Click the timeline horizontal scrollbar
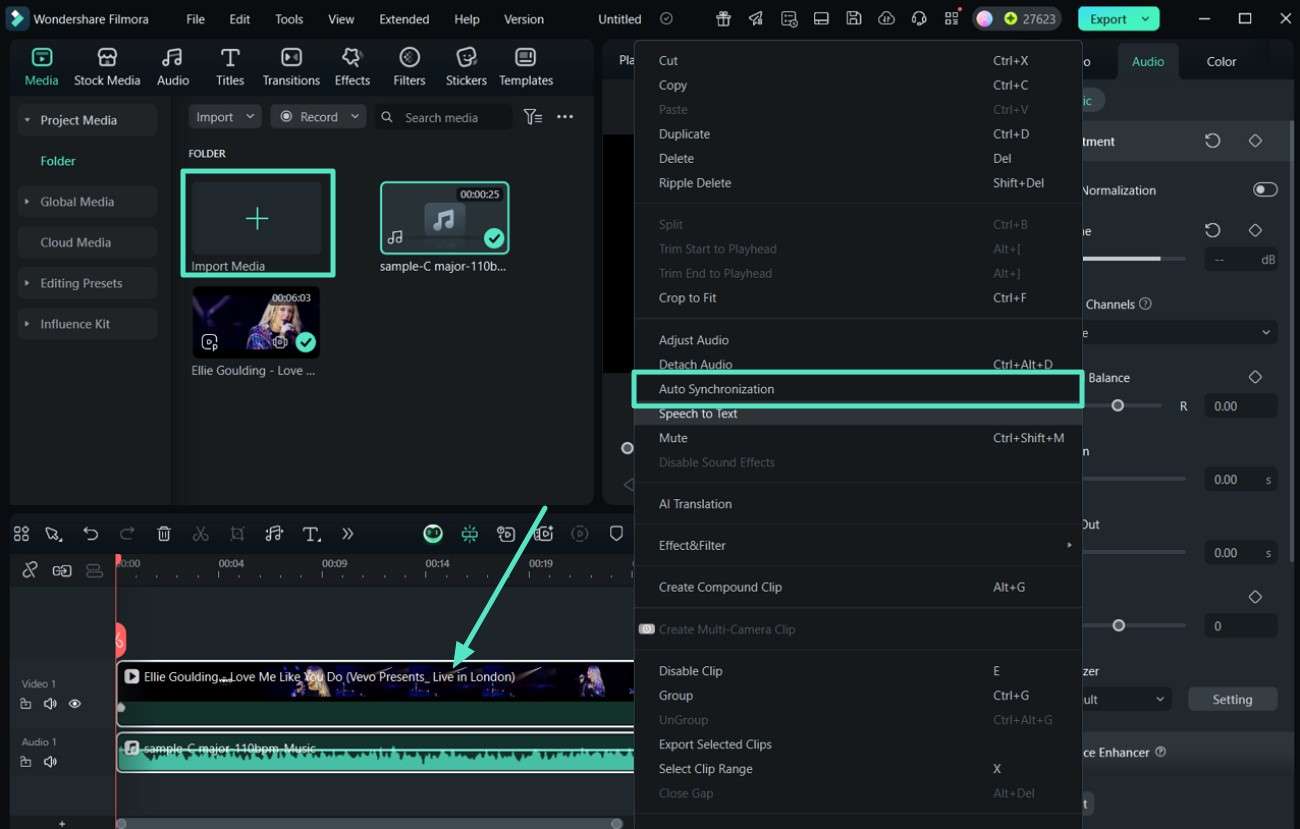1300x829 pixels. (368, 824)
